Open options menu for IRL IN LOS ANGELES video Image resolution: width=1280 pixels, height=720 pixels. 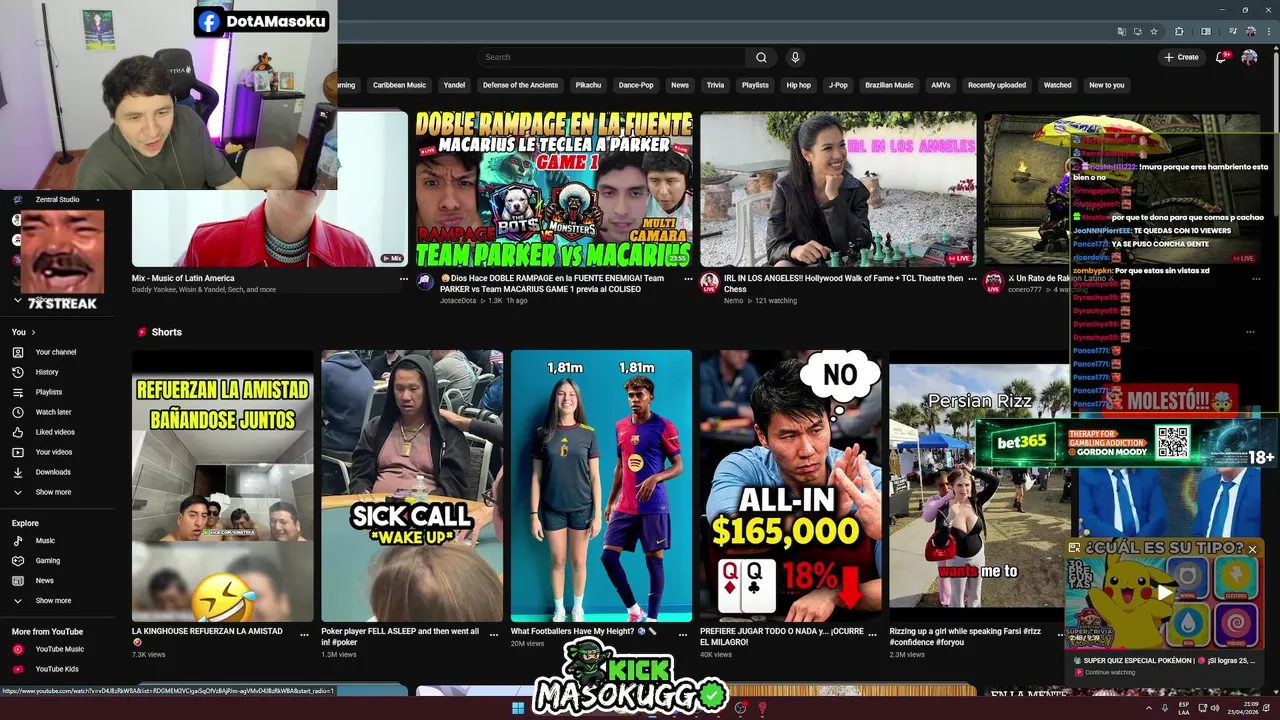pyautogui.click(x=972, y=279)
